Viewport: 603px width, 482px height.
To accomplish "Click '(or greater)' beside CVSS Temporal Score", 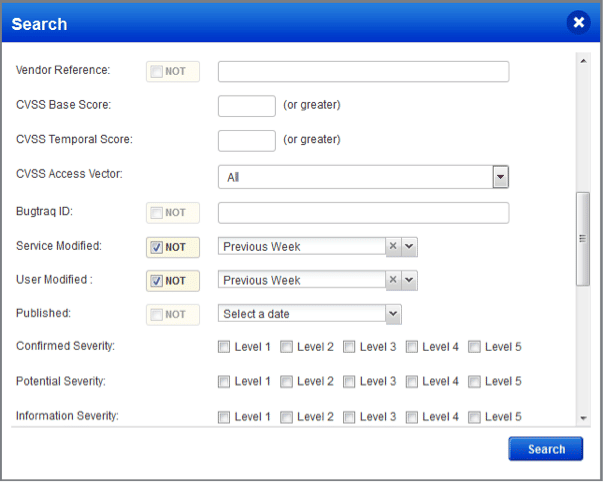I will pos(312,139).
